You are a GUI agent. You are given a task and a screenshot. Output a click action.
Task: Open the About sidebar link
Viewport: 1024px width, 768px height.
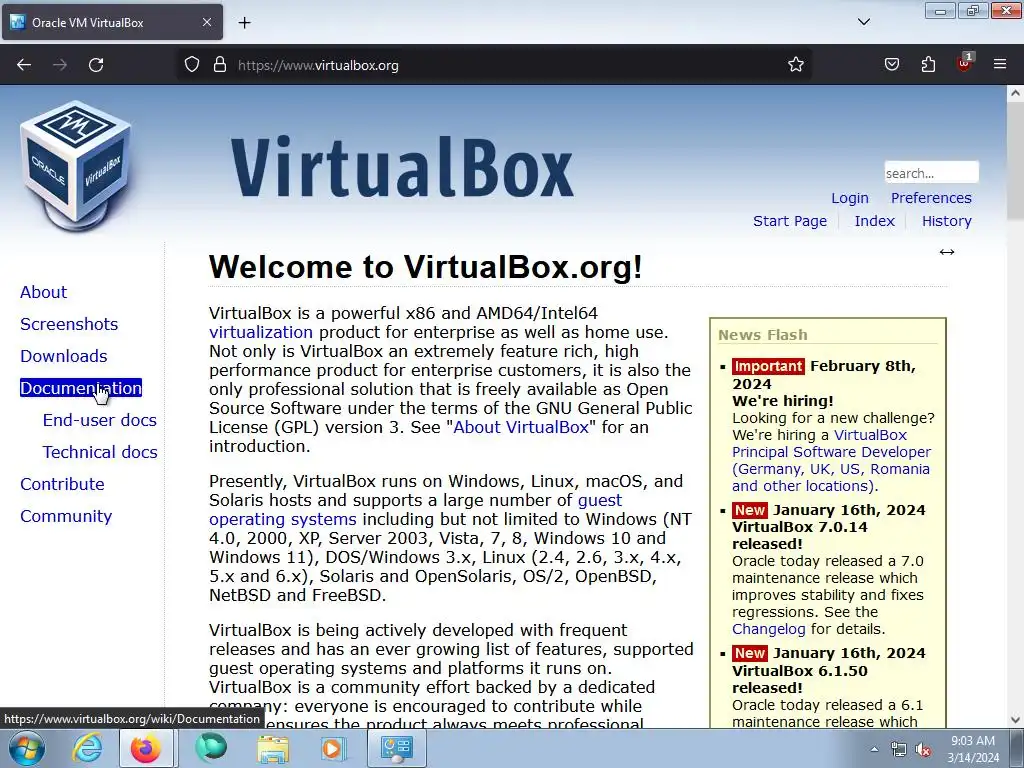43,292
